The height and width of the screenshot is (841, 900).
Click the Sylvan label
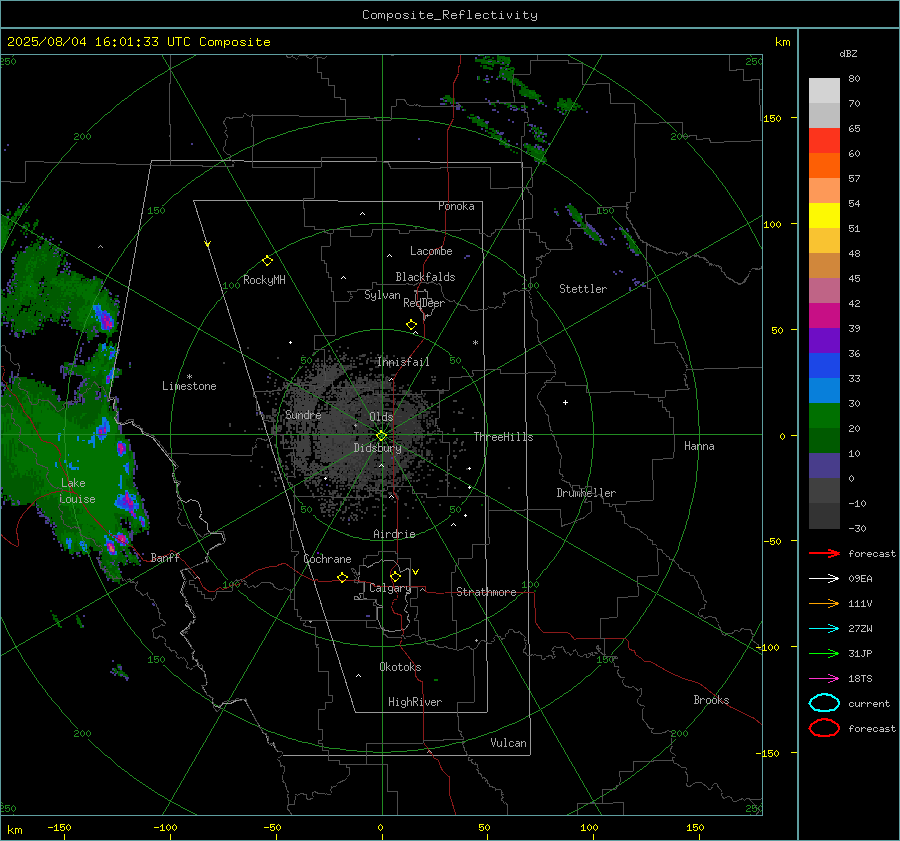pyautogui.click(x=382, y=295)
